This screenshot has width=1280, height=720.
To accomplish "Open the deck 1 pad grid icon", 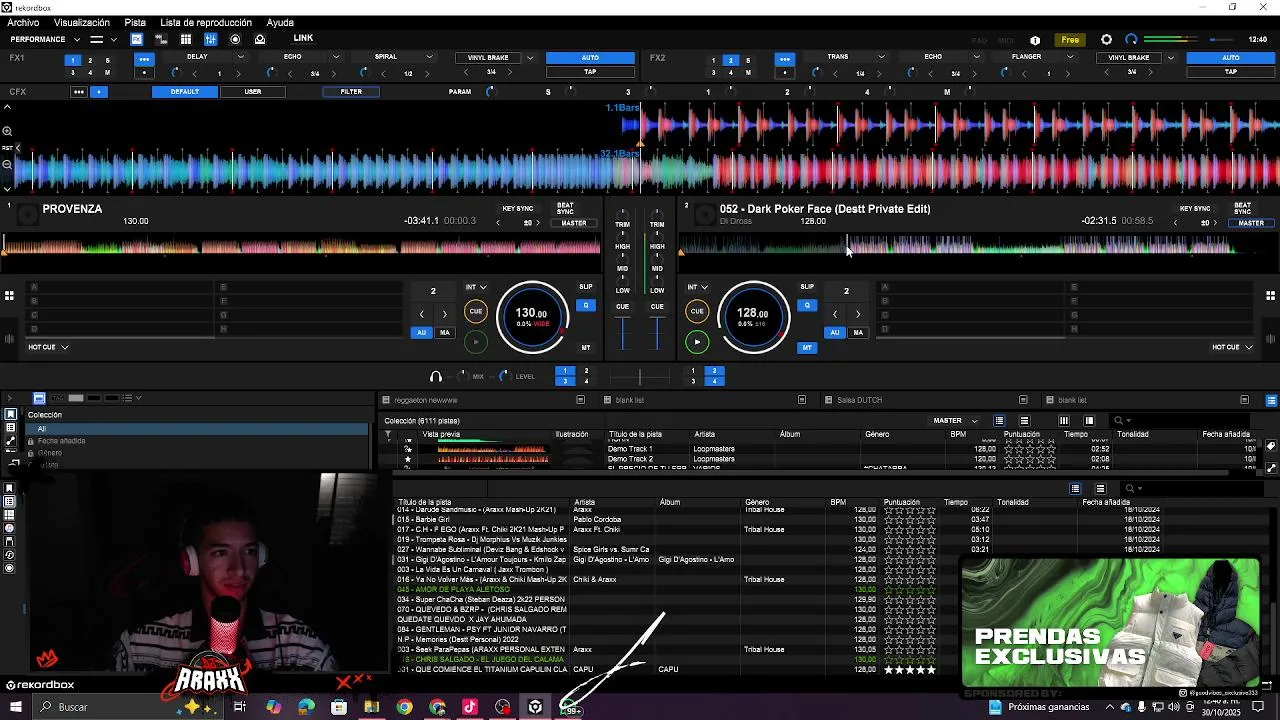I will [9, 295].
